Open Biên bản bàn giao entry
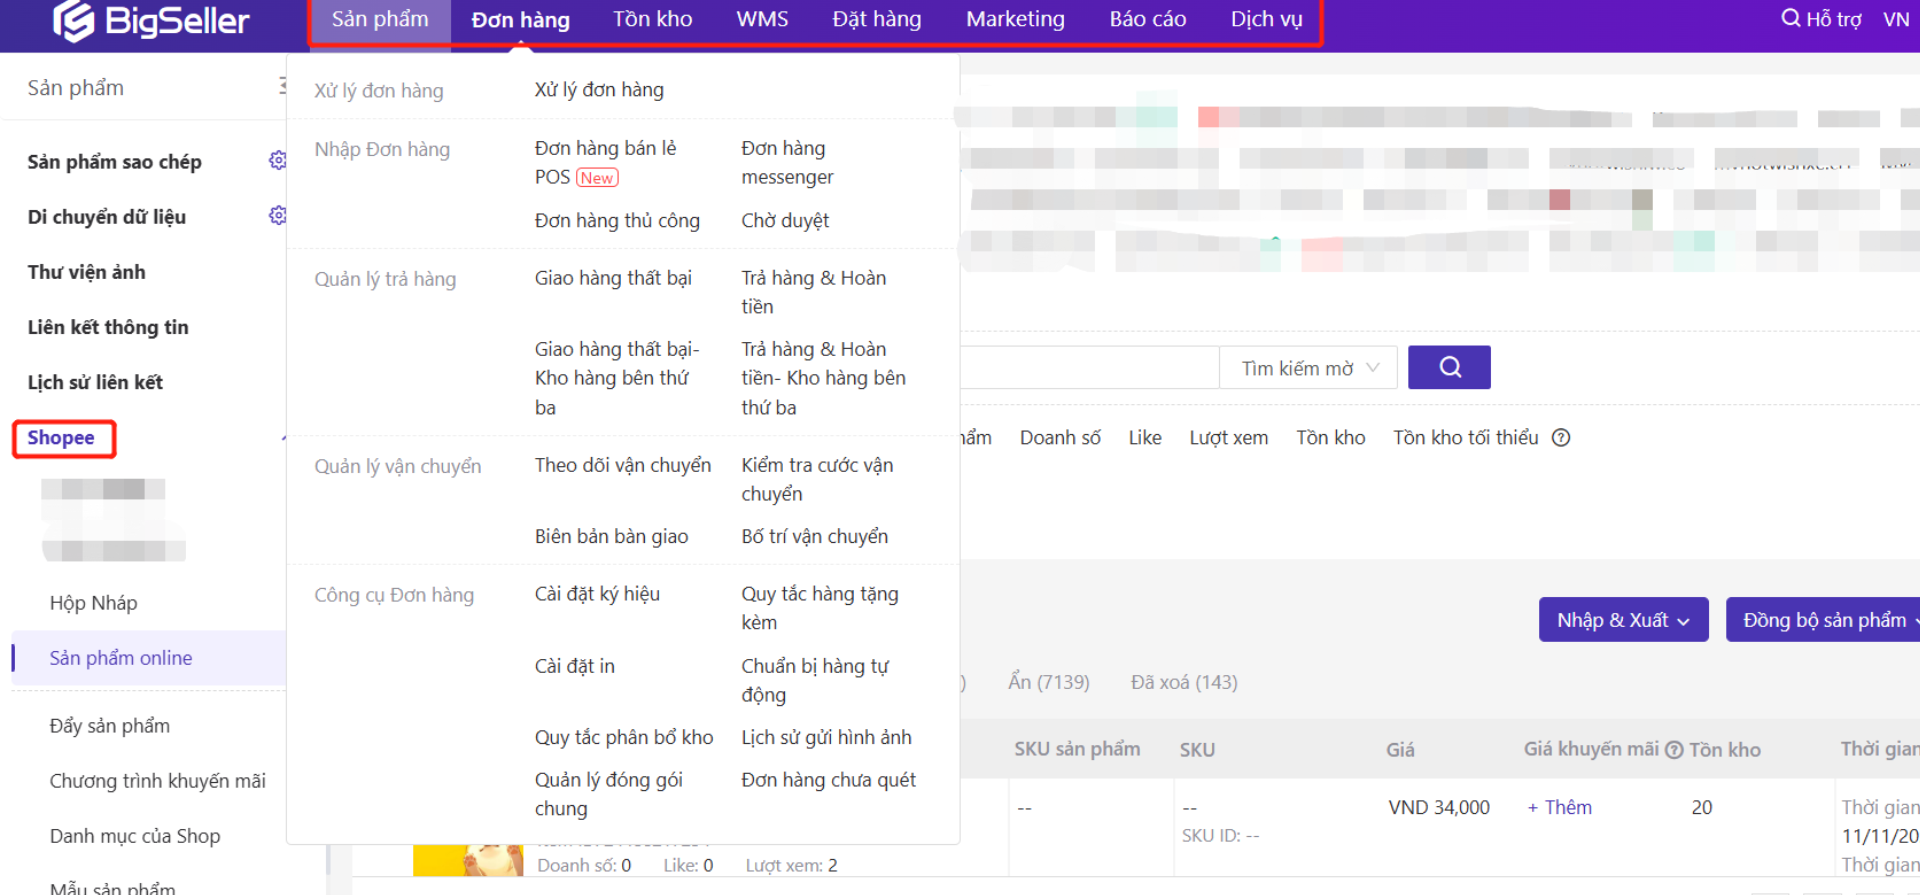Viewport: 1920px width, 895px height. (x=611, y=537)
